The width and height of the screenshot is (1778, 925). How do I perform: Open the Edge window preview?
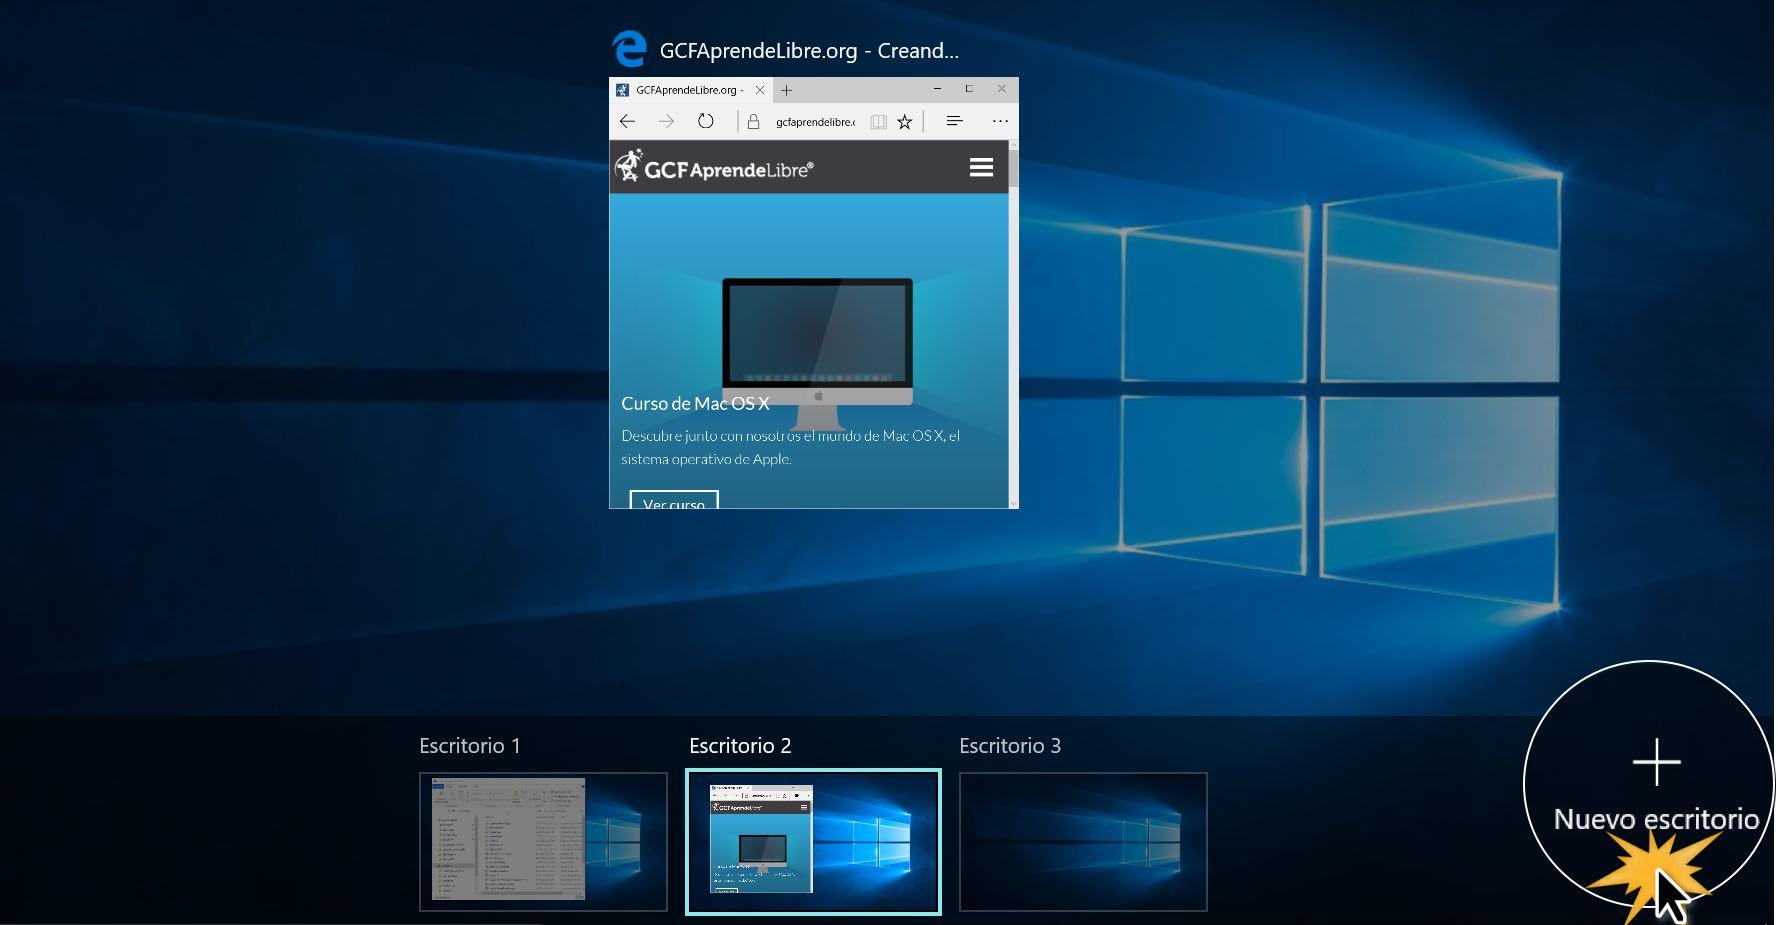814,293
